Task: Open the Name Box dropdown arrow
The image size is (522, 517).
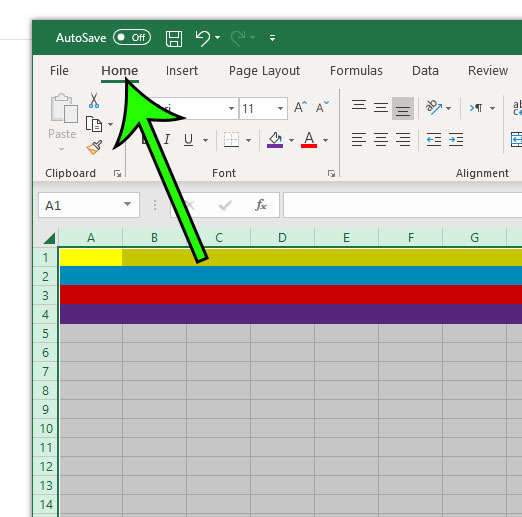Action: 127,204
